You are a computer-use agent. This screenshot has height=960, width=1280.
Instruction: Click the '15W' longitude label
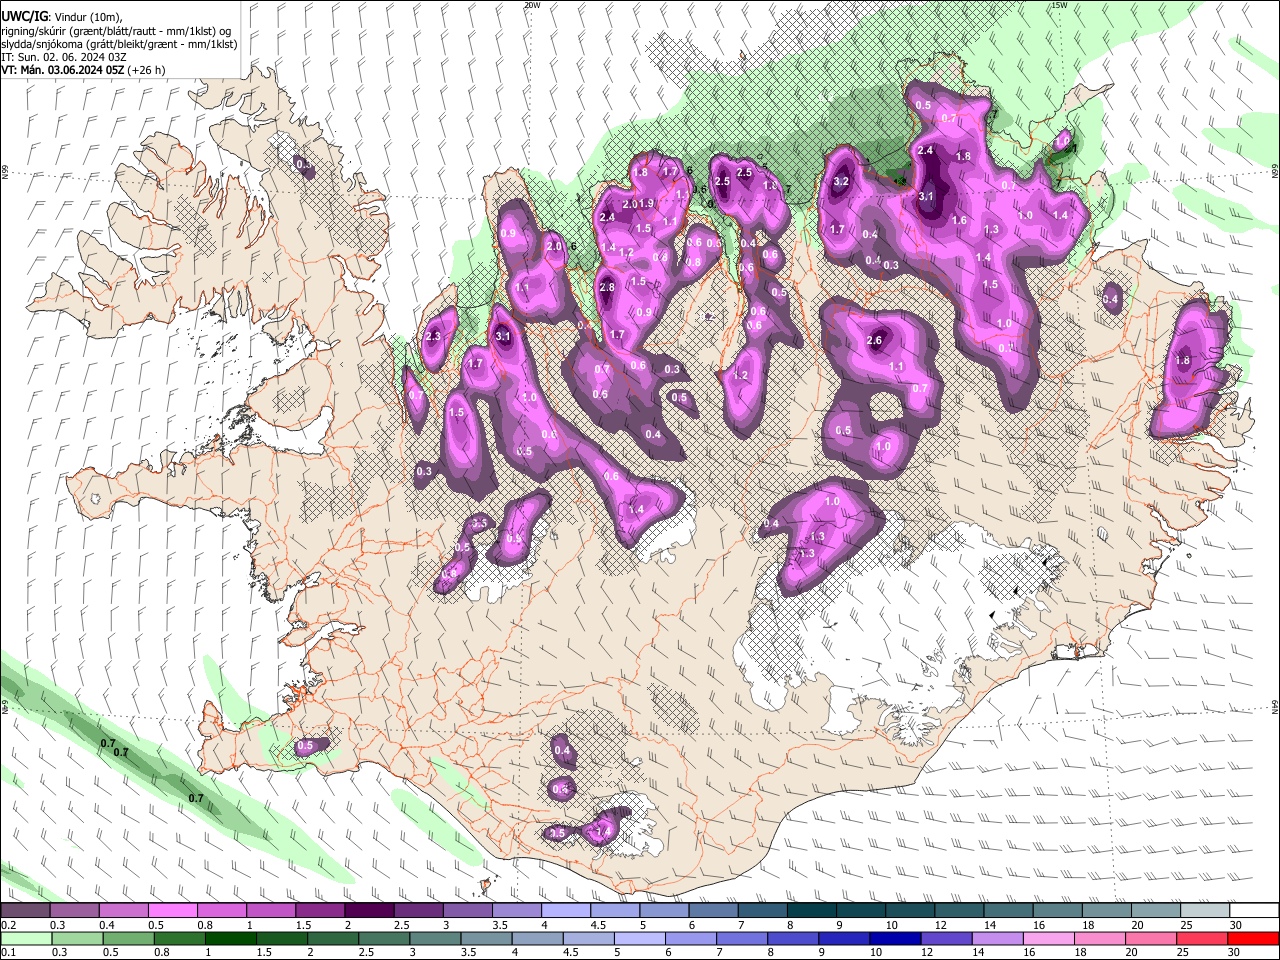coord(1059,5)
